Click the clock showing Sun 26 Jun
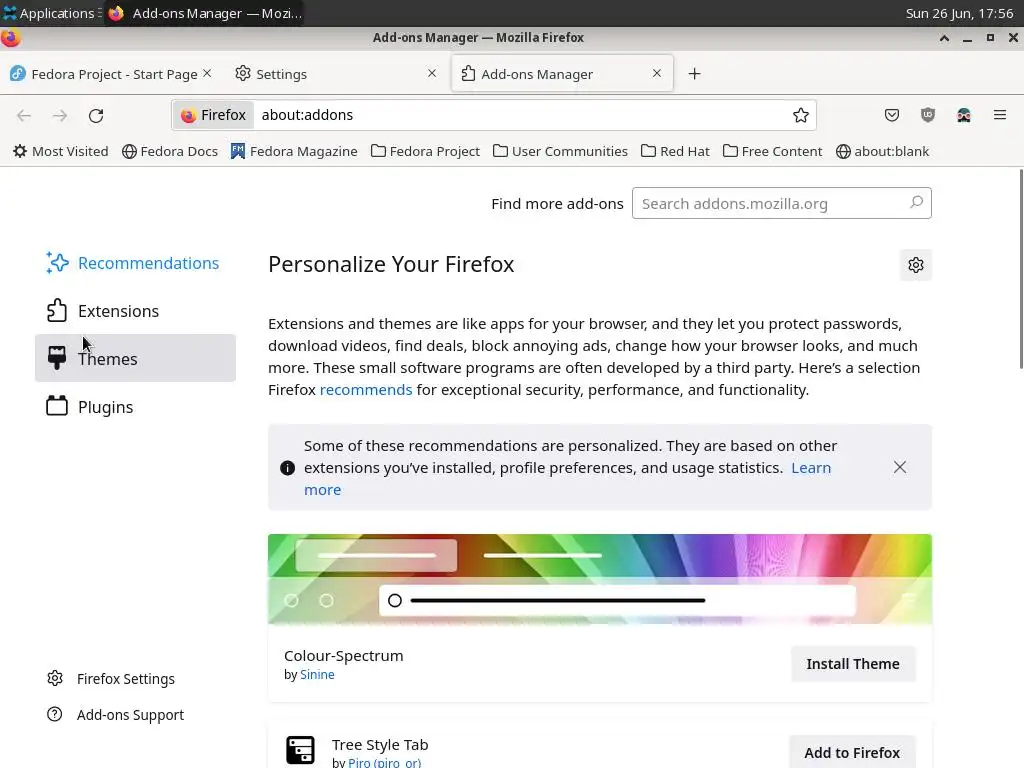The height and width of the screenshot is (768, 1024). (959, 13)
